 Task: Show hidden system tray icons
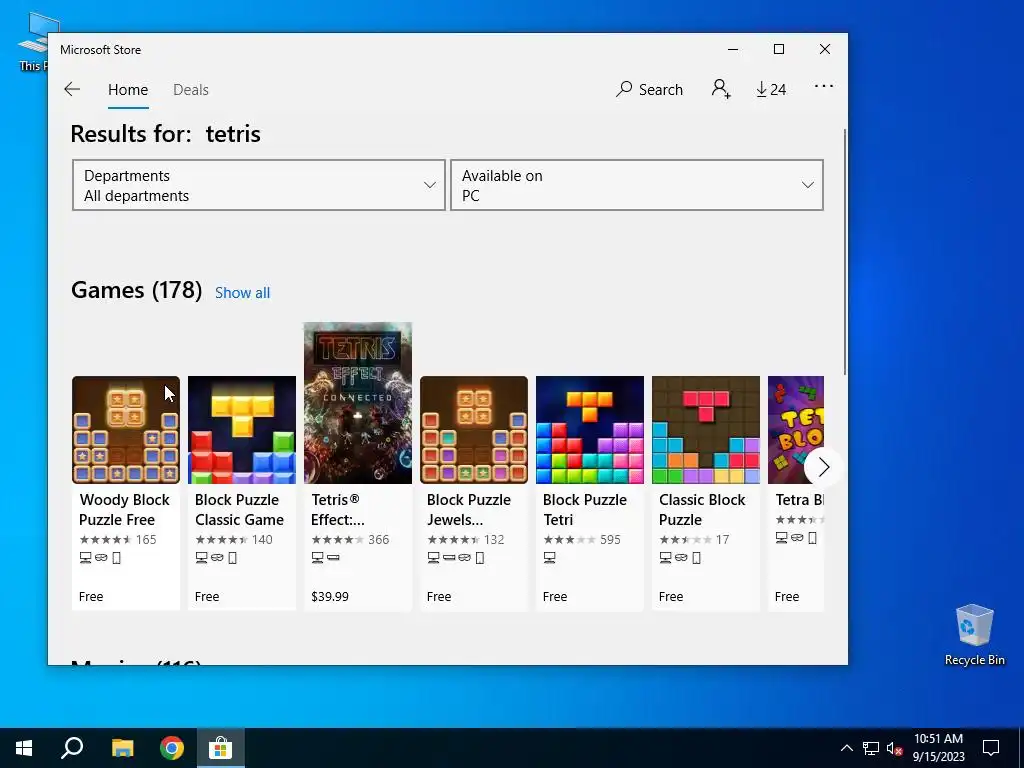tap(846, 748)
